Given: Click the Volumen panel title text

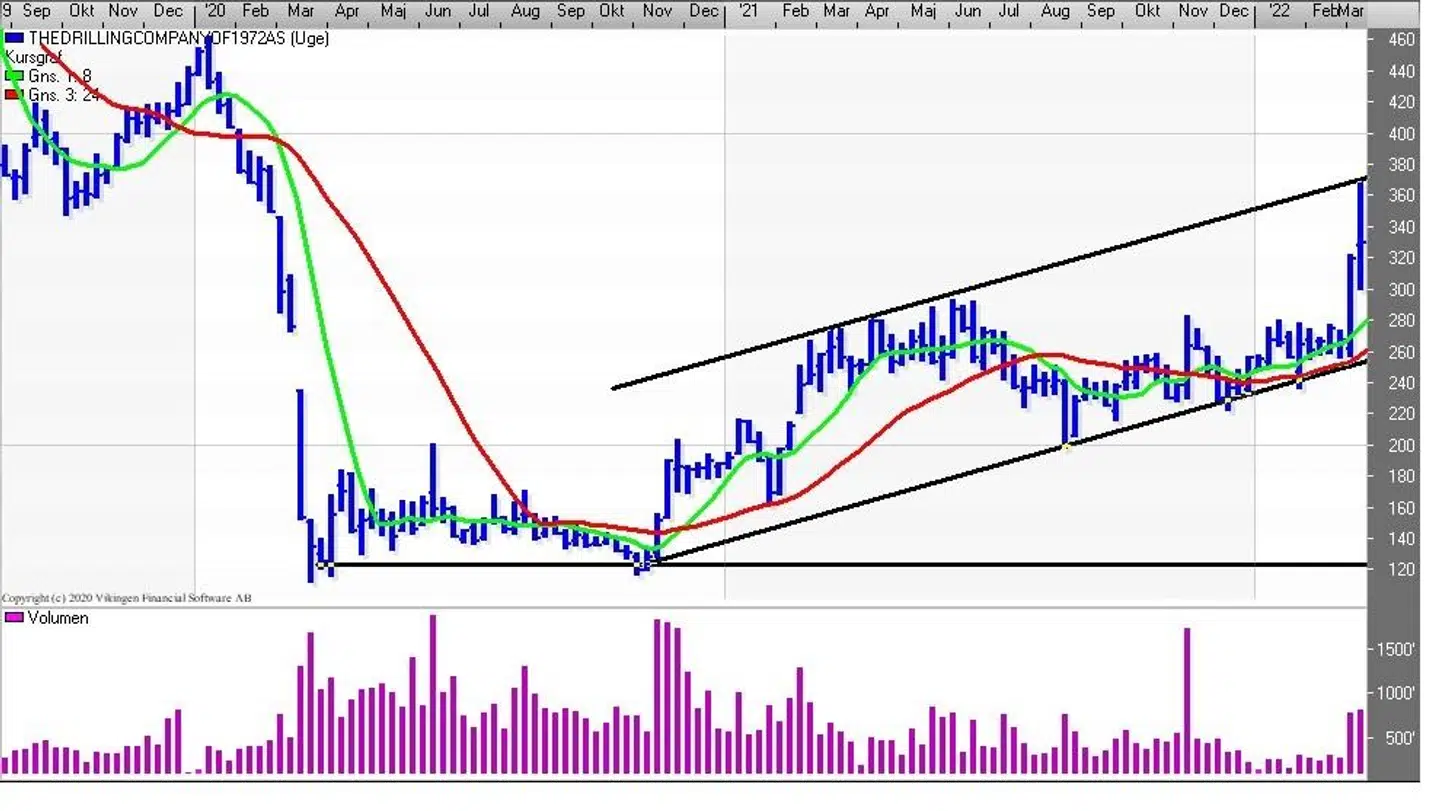Looking at the screenshot, I should click(x=58, y=618).
